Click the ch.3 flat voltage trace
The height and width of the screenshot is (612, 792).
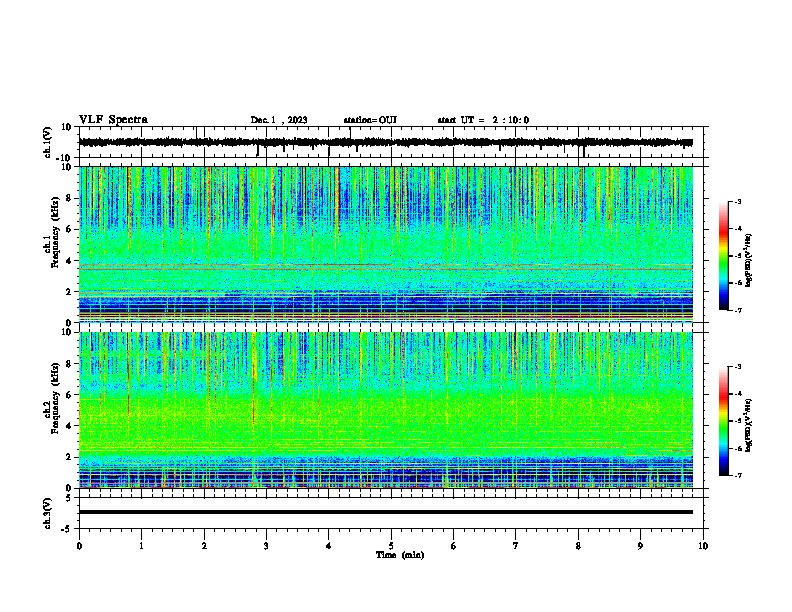pyautogui.click(x=385, y=512)
